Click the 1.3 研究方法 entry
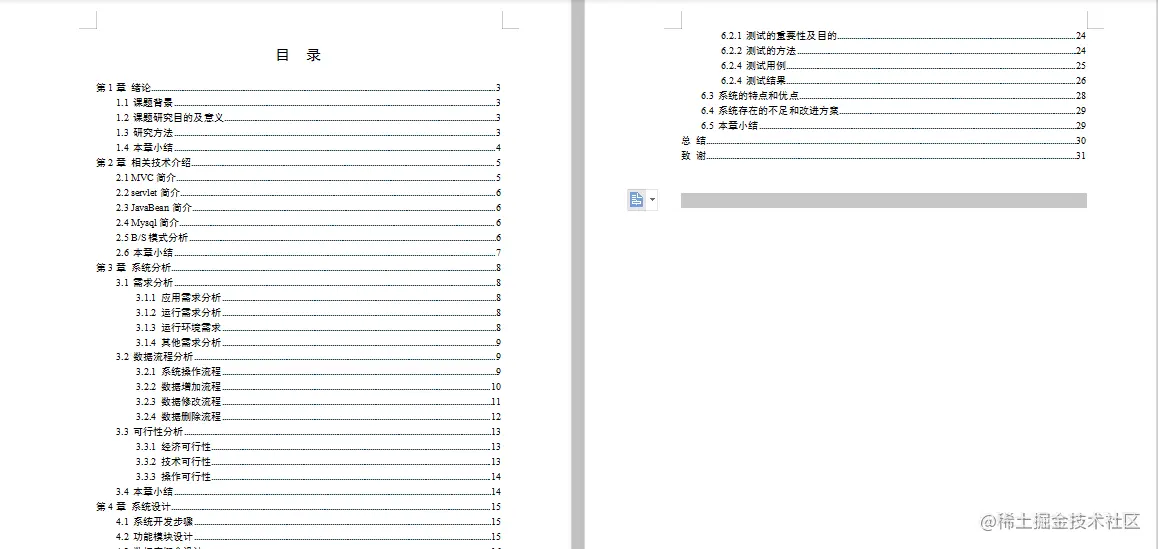The height and width of the screenshot is (549, 1158). [x=309, y=133]
